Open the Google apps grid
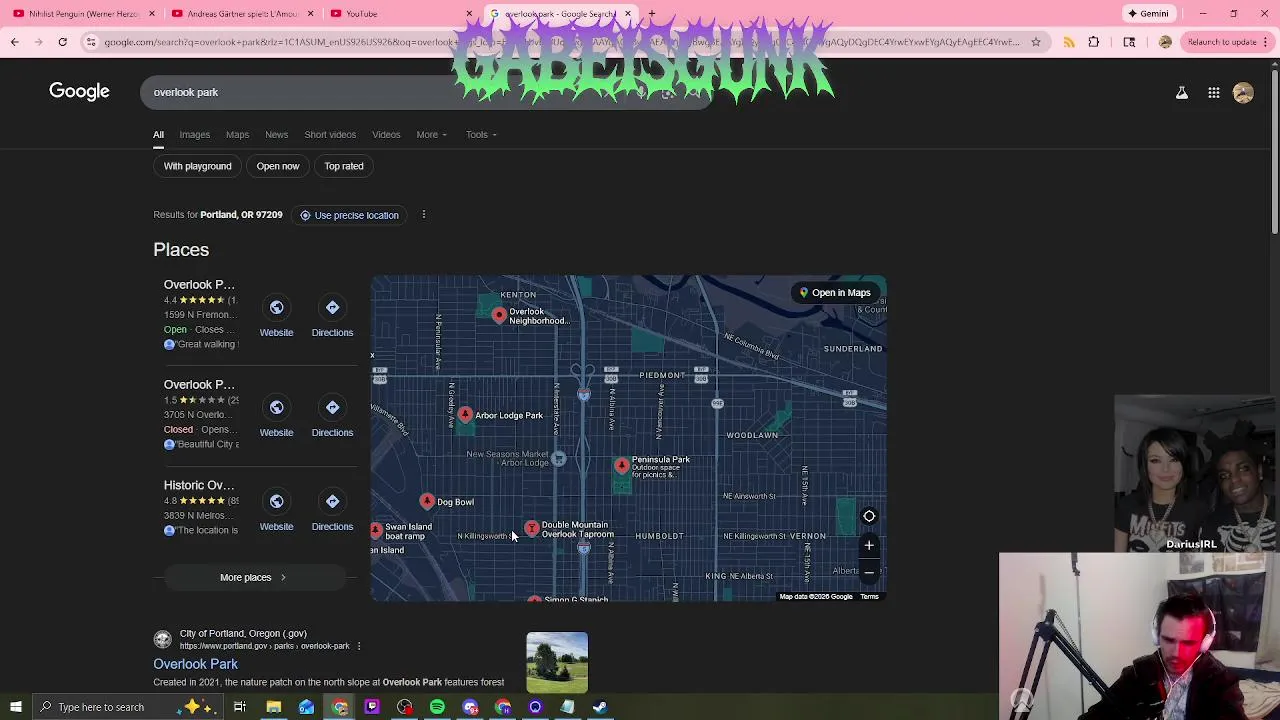1280x720 pixels. tap(1213, 93)
